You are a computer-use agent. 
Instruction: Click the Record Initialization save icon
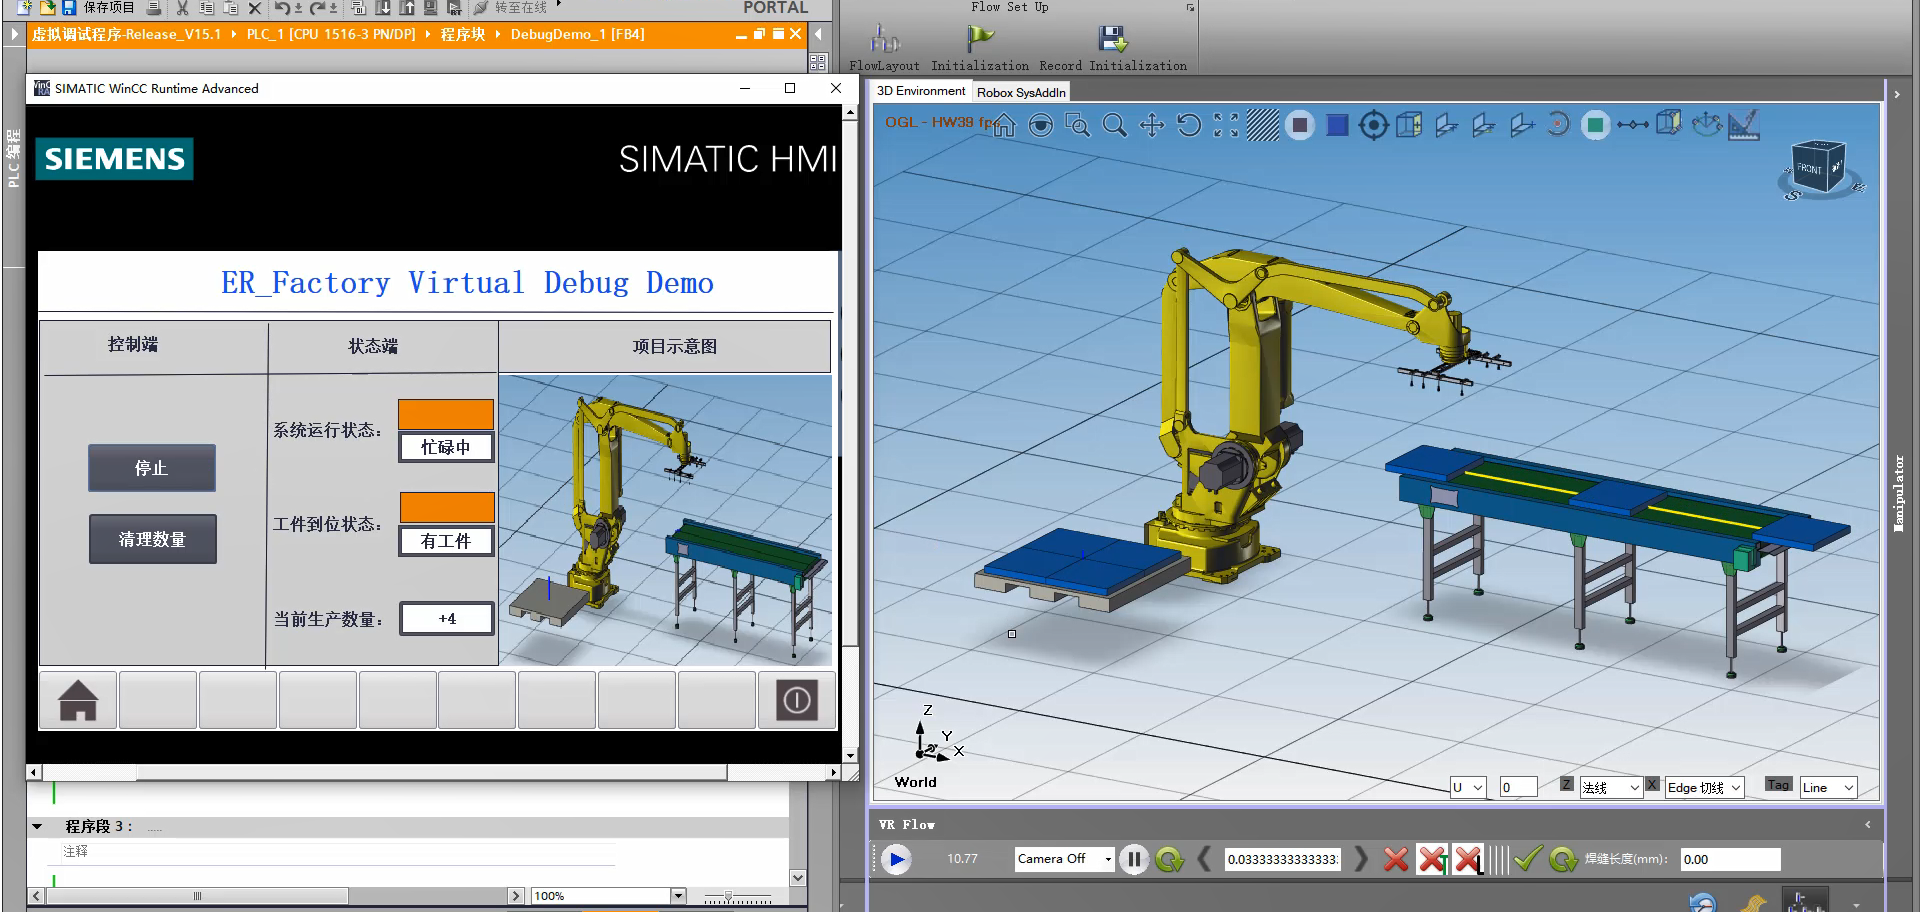click(x=1112, y=40)
